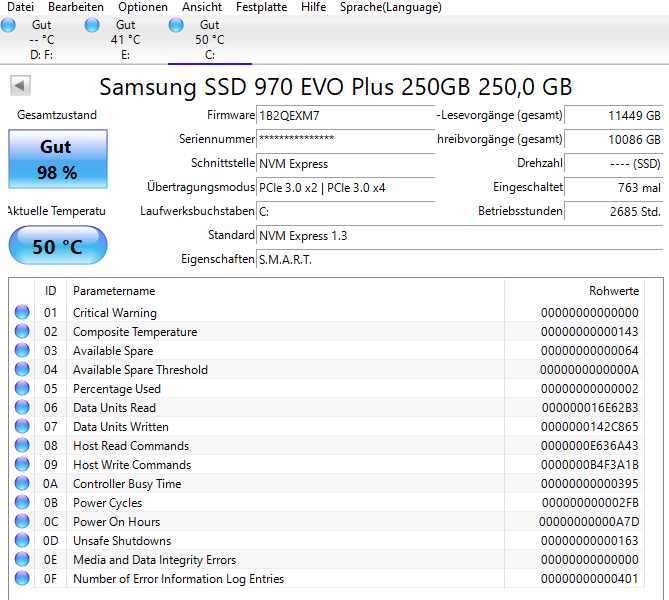Select the E: drive tab at 41 °C
Image resolution: width=669 pixels, height=600 pixels.
click(125, 40)
